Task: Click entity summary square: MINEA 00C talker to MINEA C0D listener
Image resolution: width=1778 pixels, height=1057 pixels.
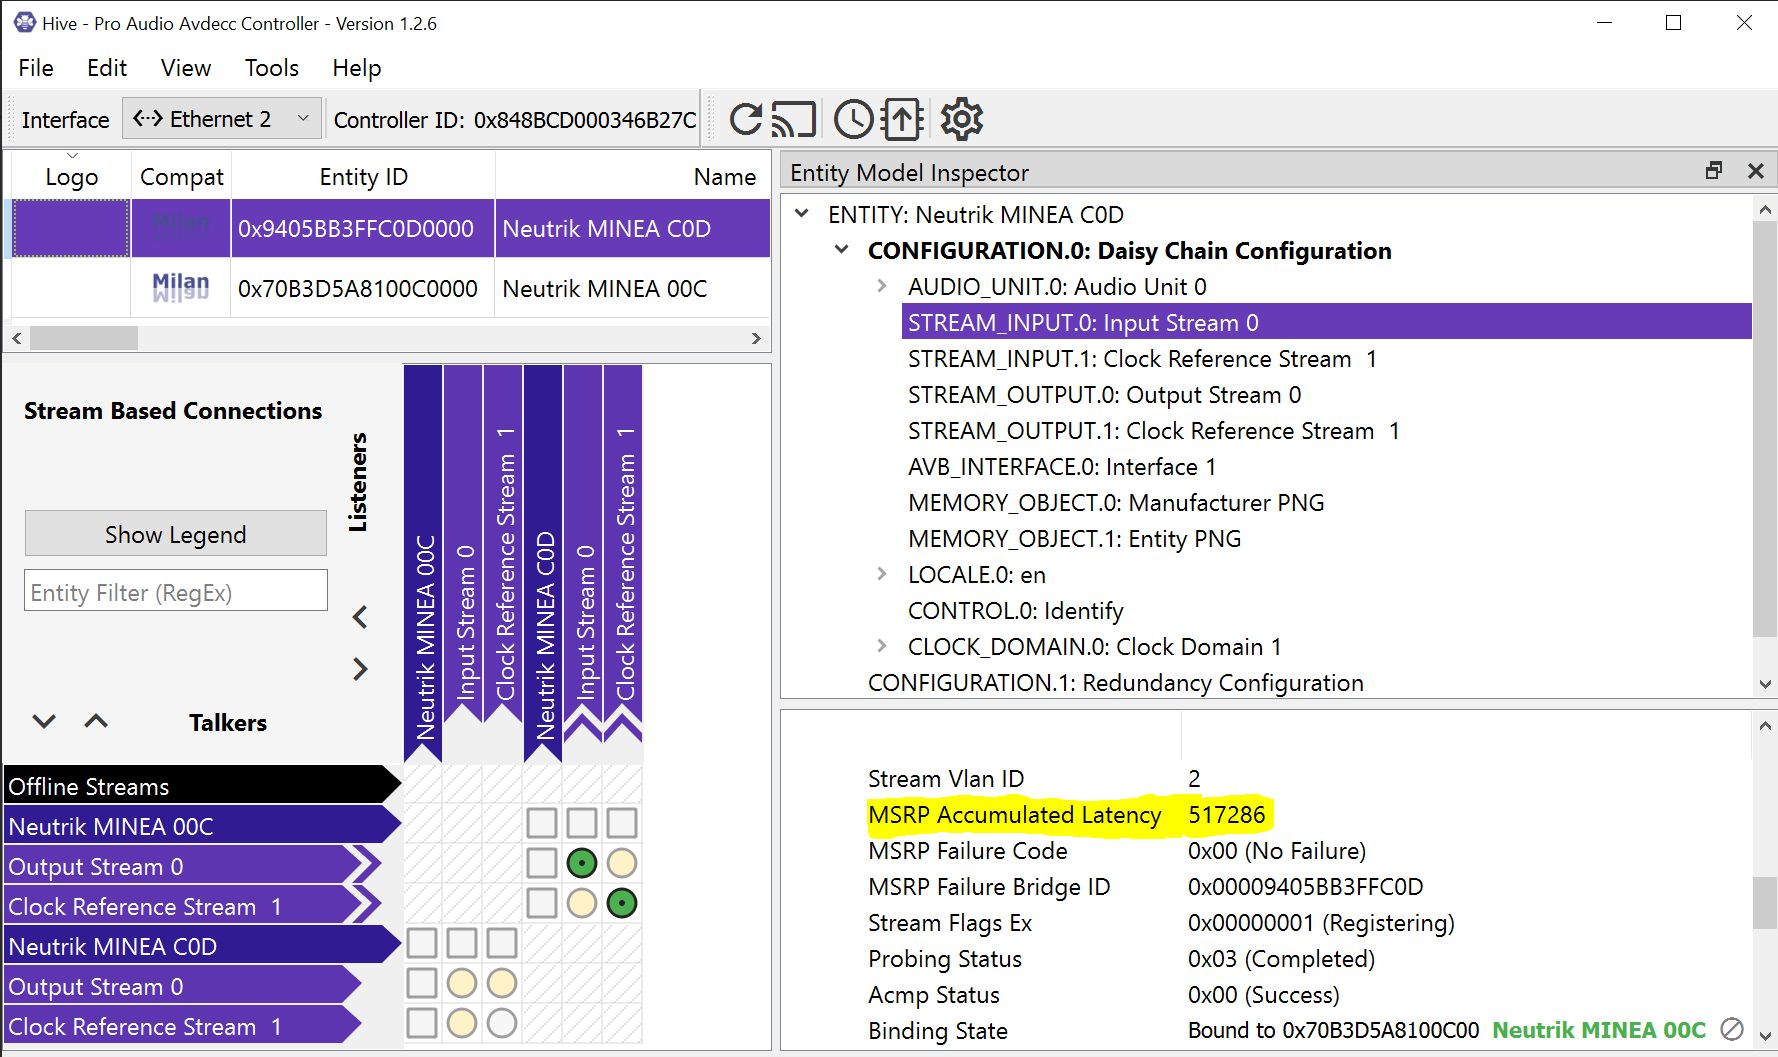Action: (542, 823)
